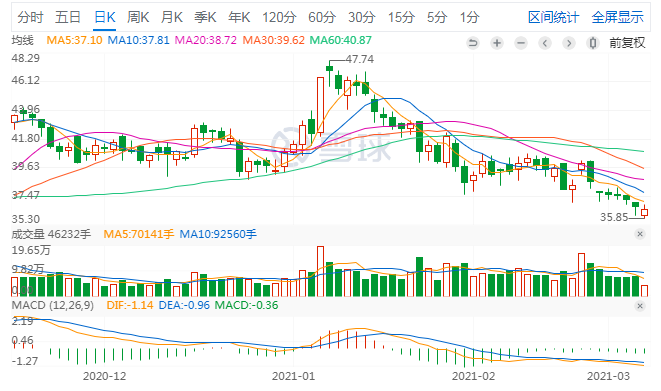Shift chart right with right arrow icon
The height and width of the screenshot is (391, 661).
(569, 43)
